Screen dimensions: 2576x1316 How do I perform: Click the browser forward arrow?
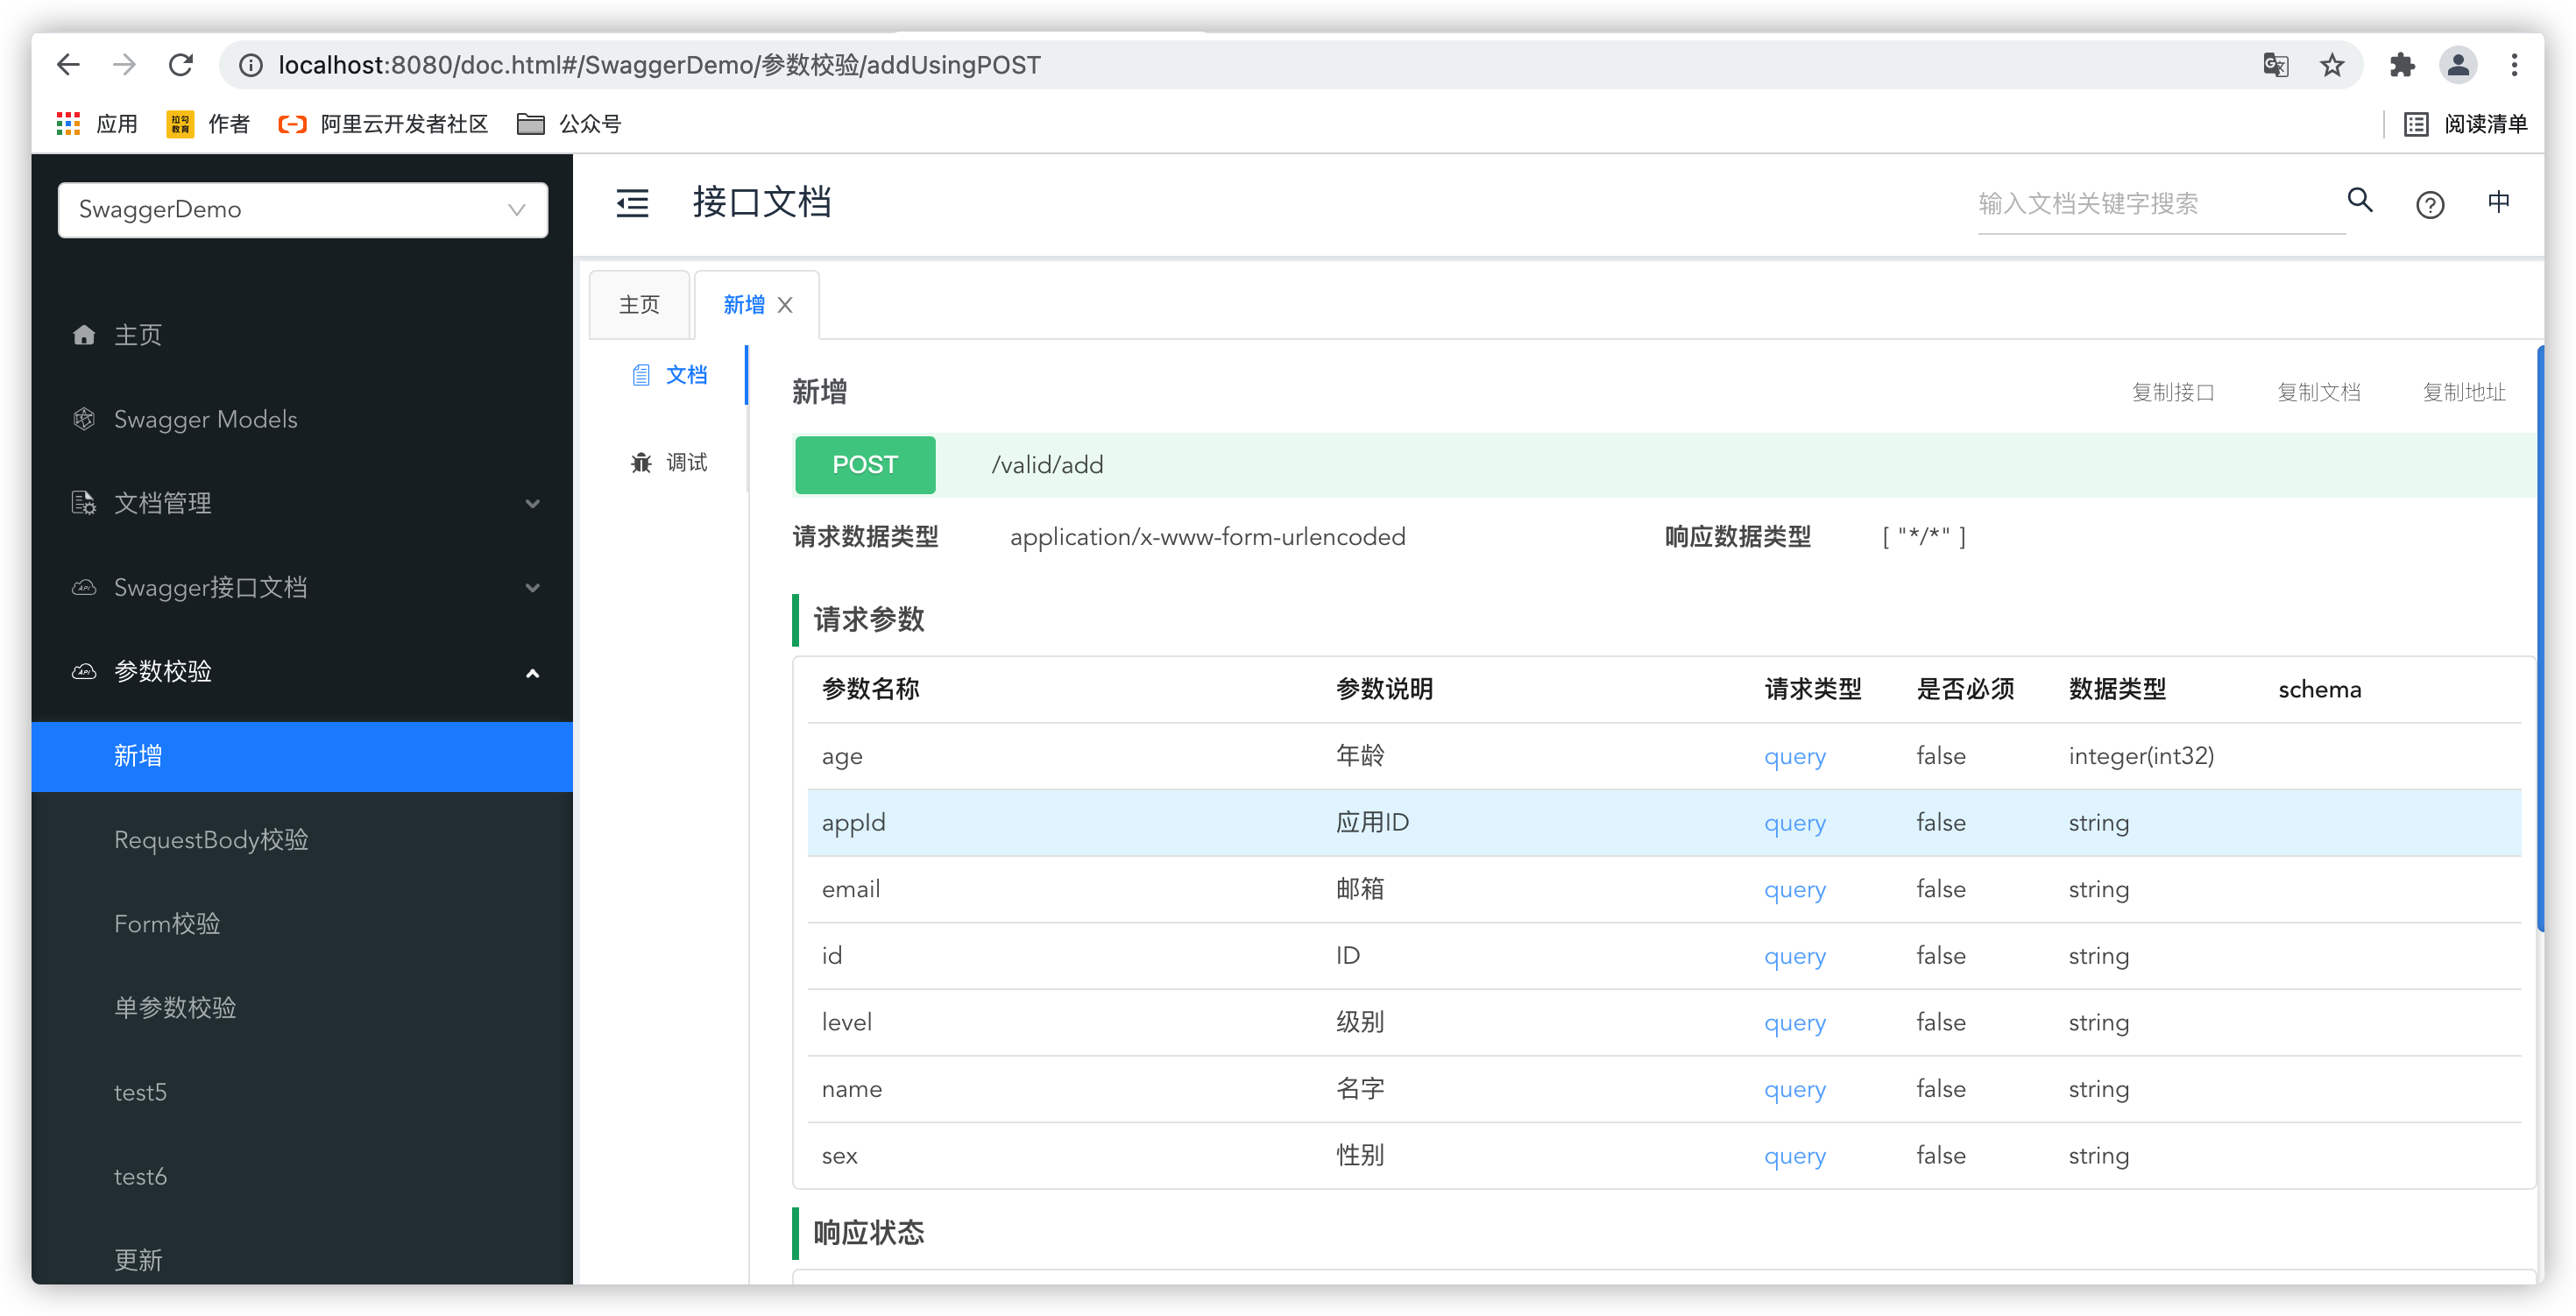coord(124,65)
